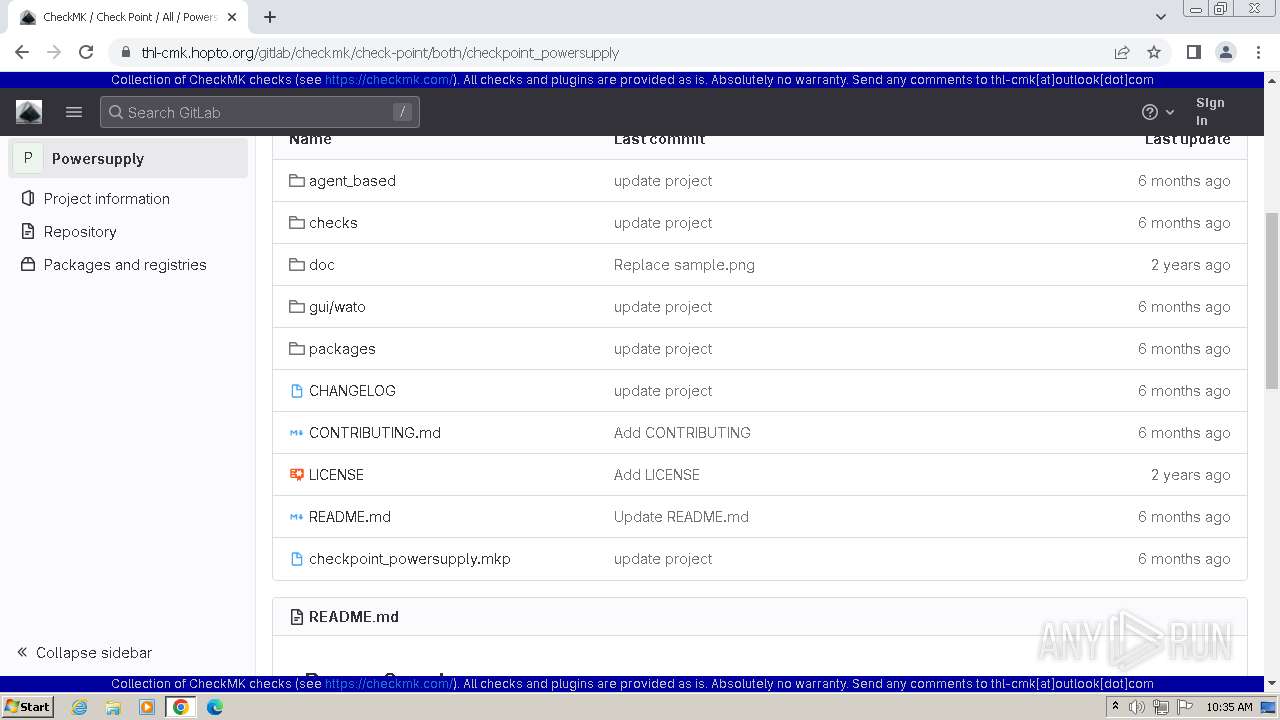Screen dimensions: 1280x720
Task: Launch Internet Explorer from taskbar
Action: pos(79,707)
